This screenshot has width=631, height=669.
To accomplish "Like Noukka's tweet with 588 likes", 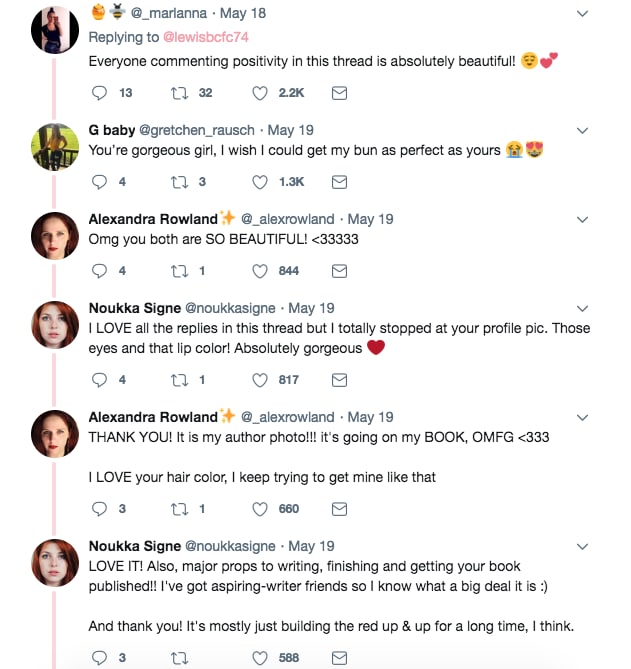I will pyautogui.click(x=260, y=658).
